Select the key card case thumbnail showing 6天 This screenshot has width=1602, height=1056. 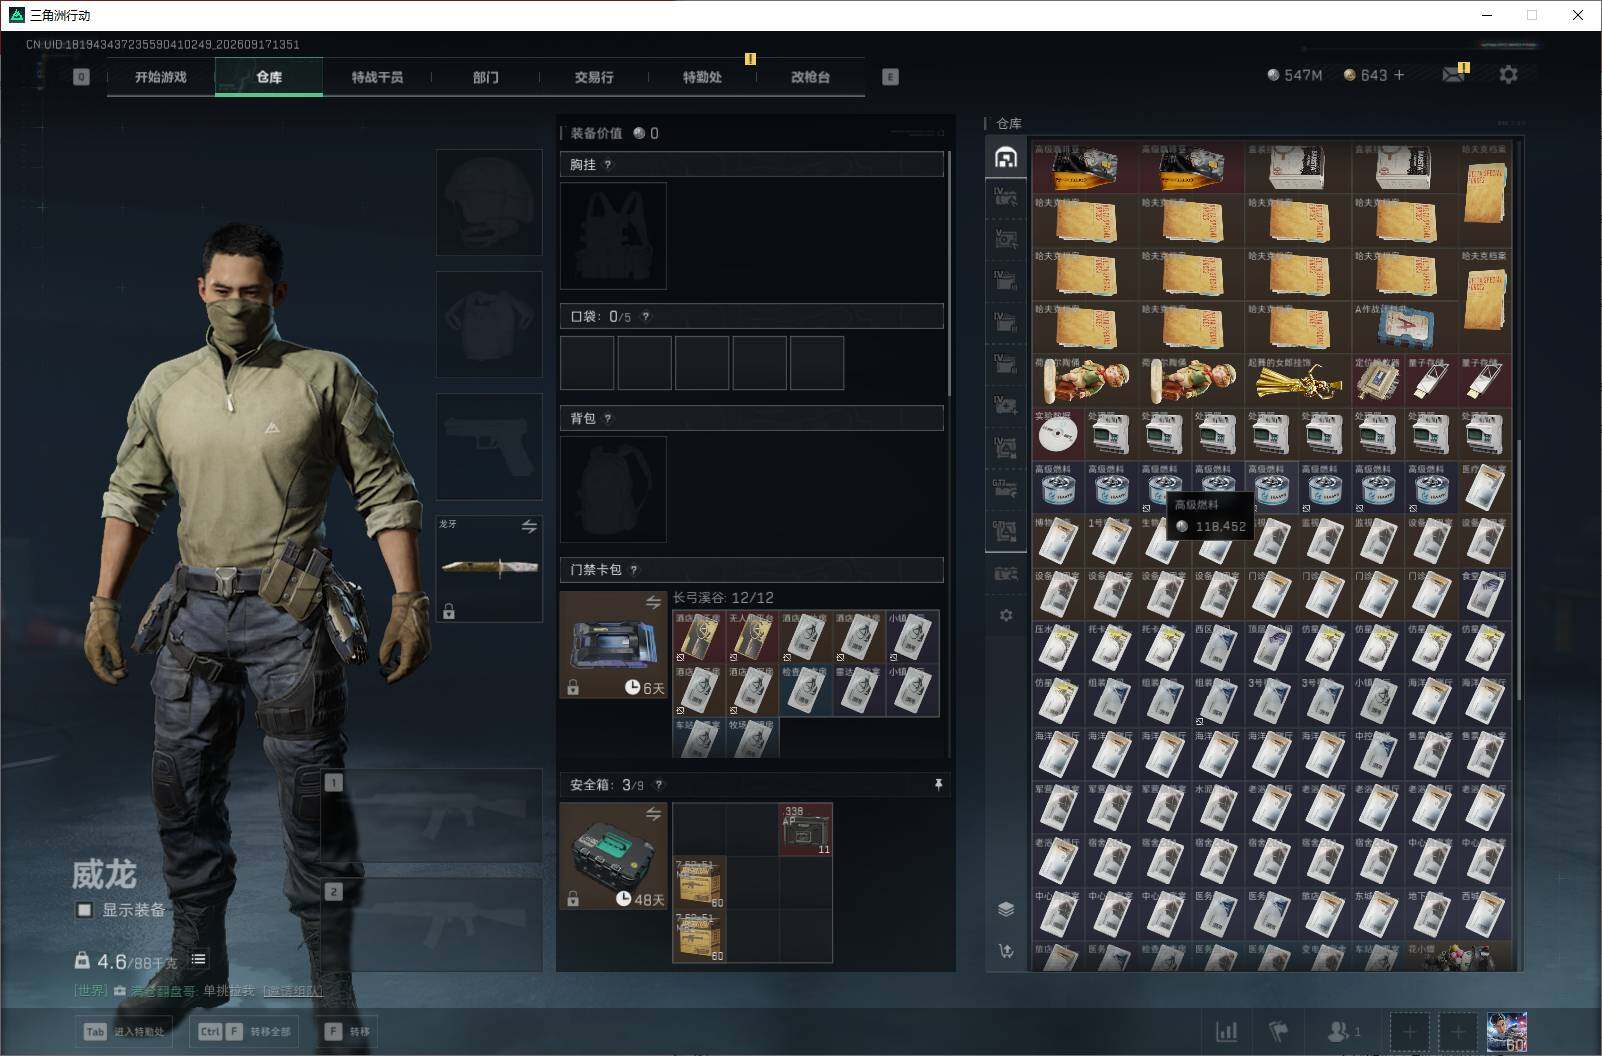614,645
